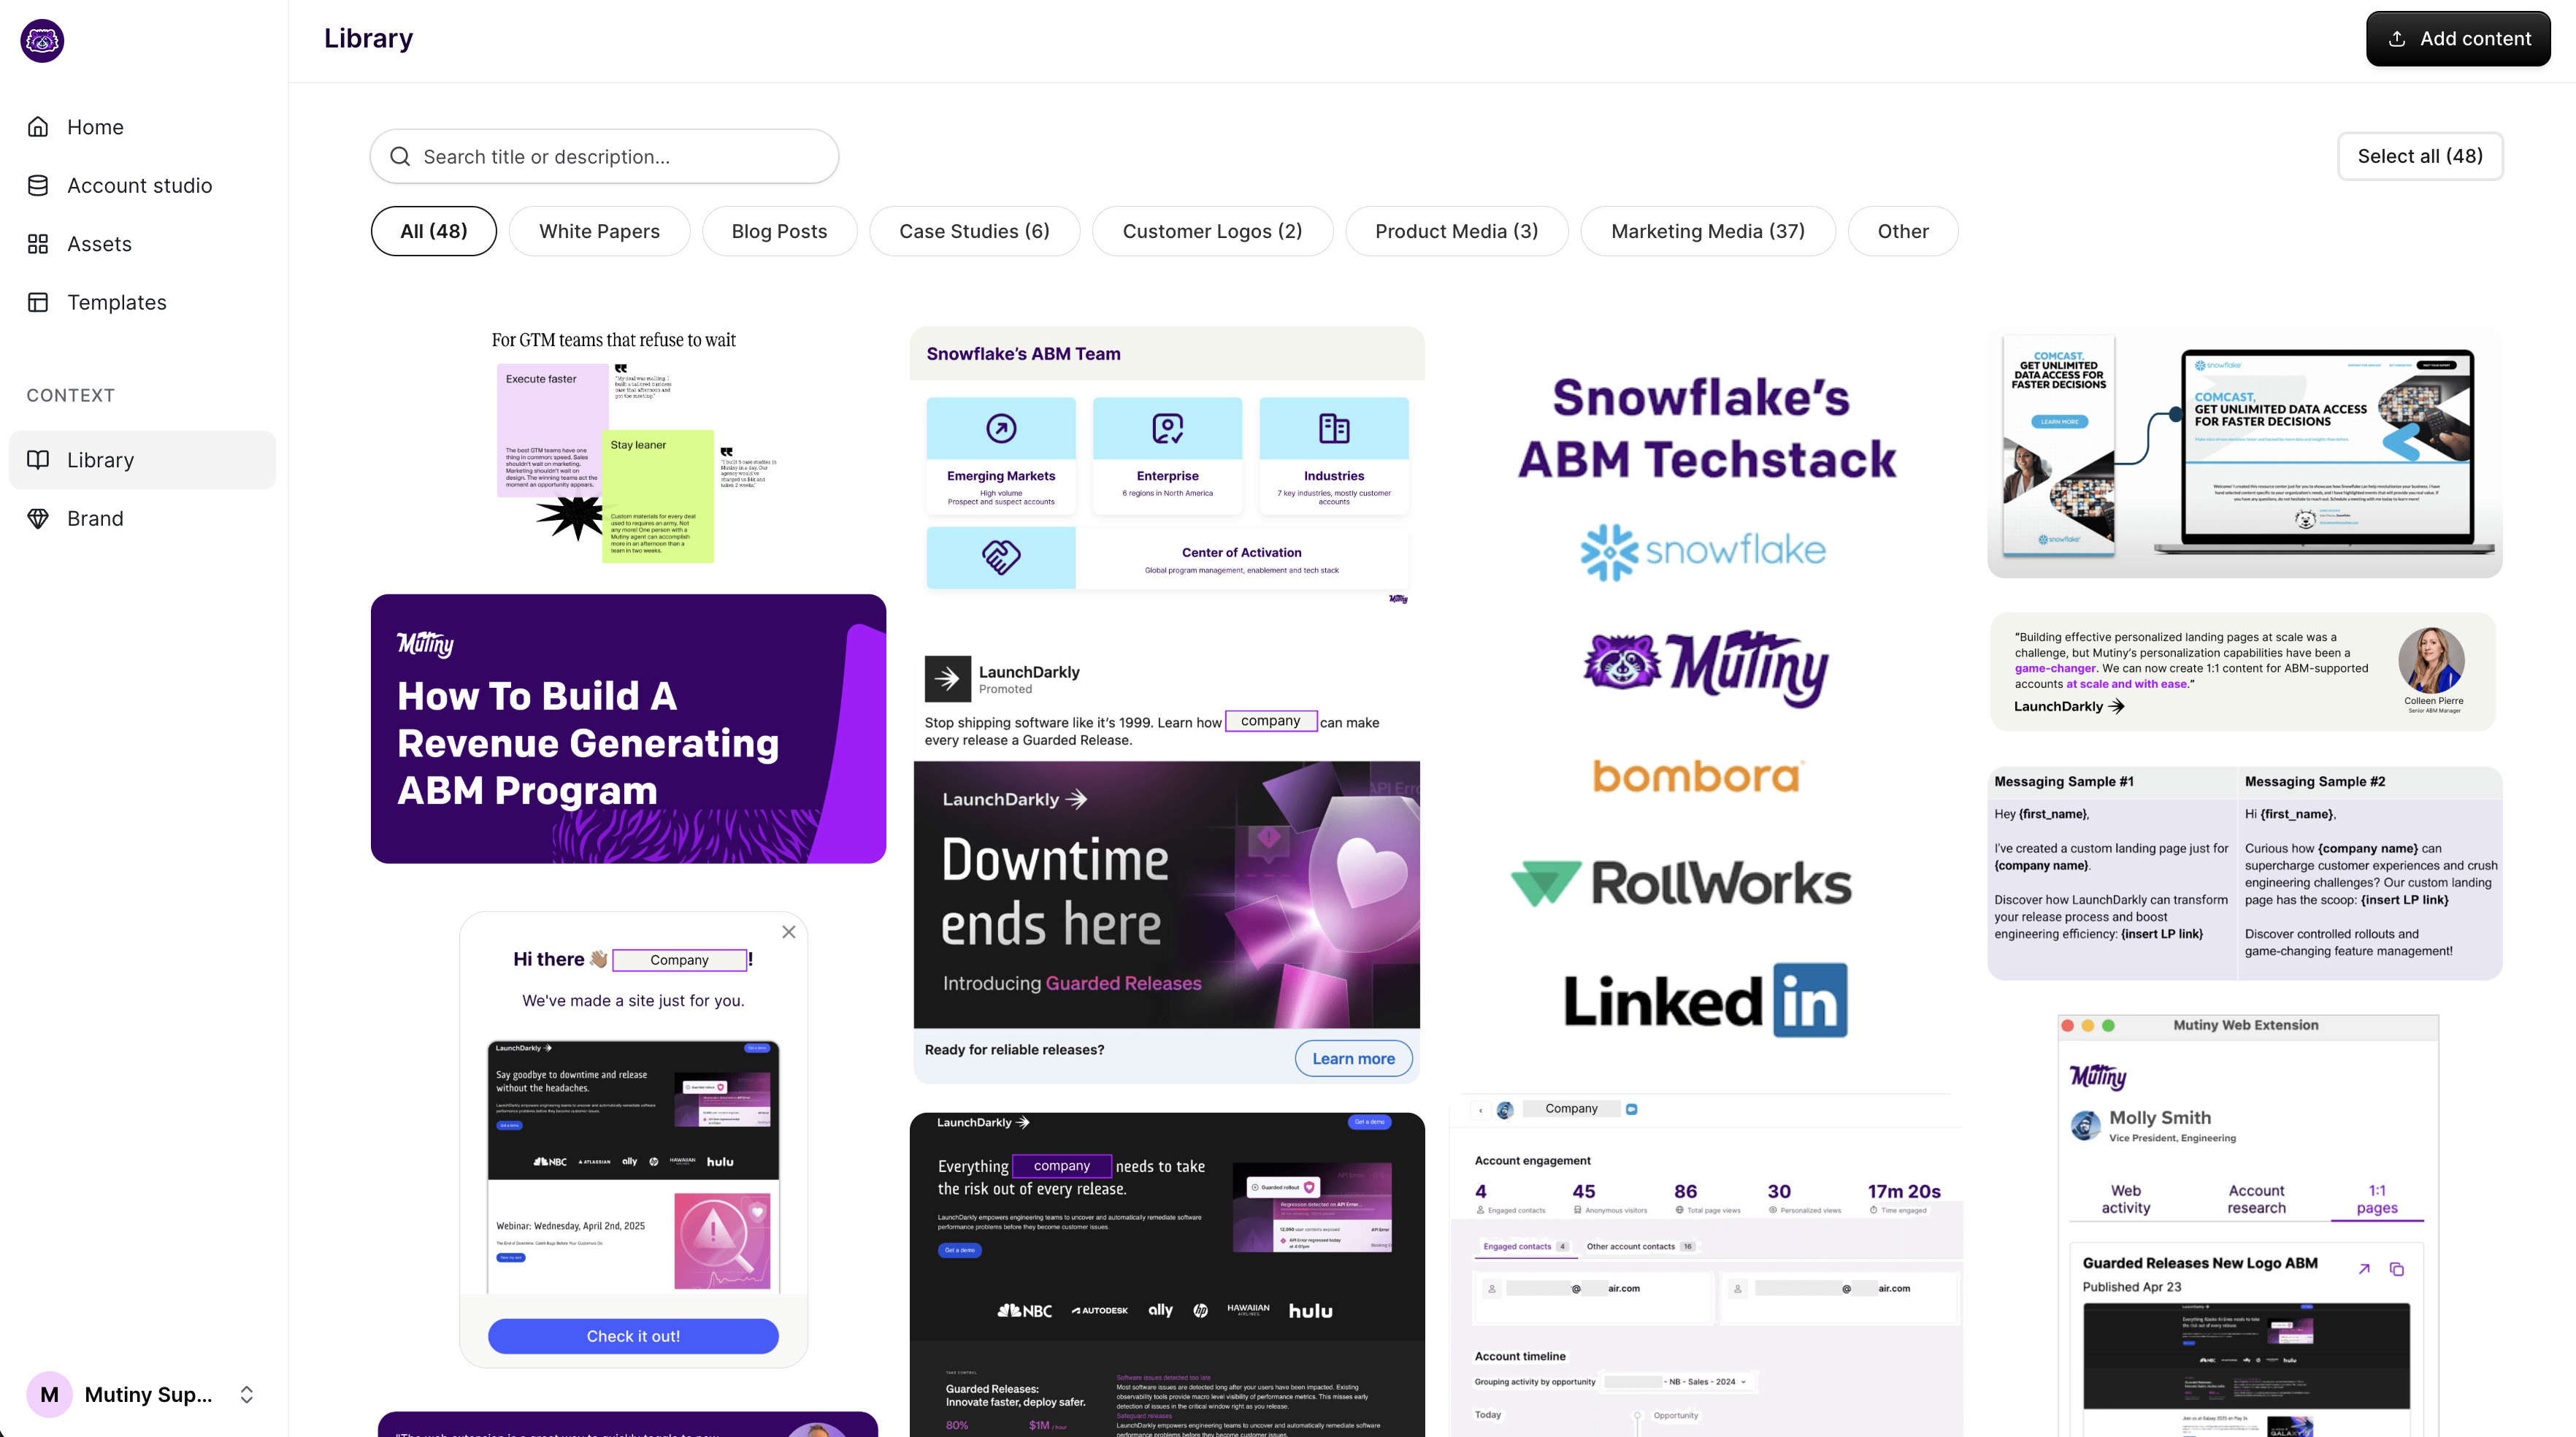Click the Center of Activation handshake icon

coord(1001,557)
